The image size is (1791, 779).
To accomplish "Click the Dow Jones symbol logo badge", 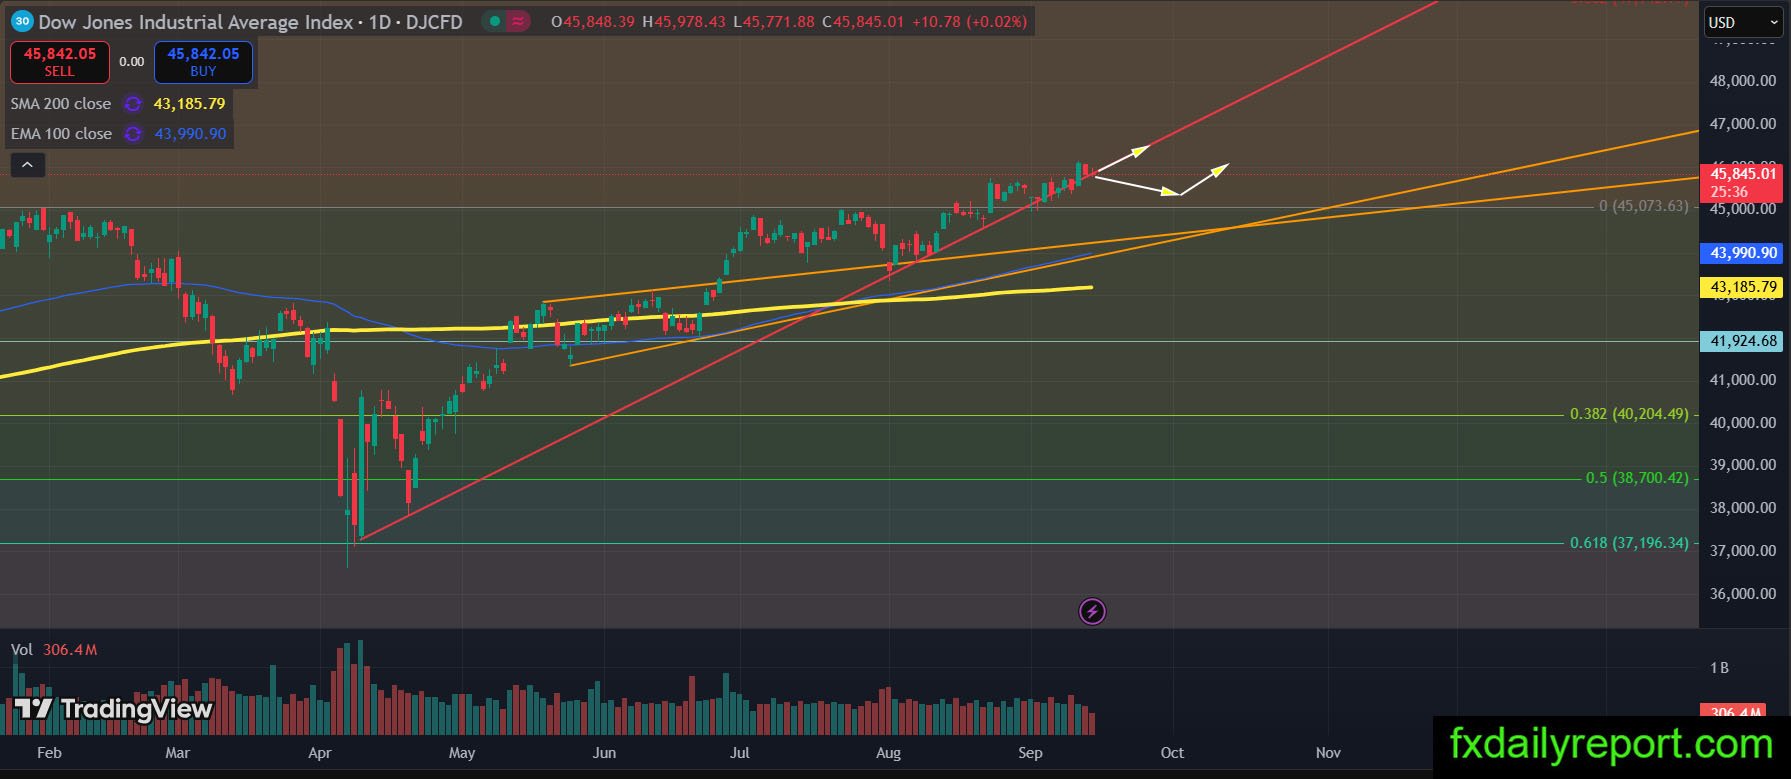I will point(23,21).
